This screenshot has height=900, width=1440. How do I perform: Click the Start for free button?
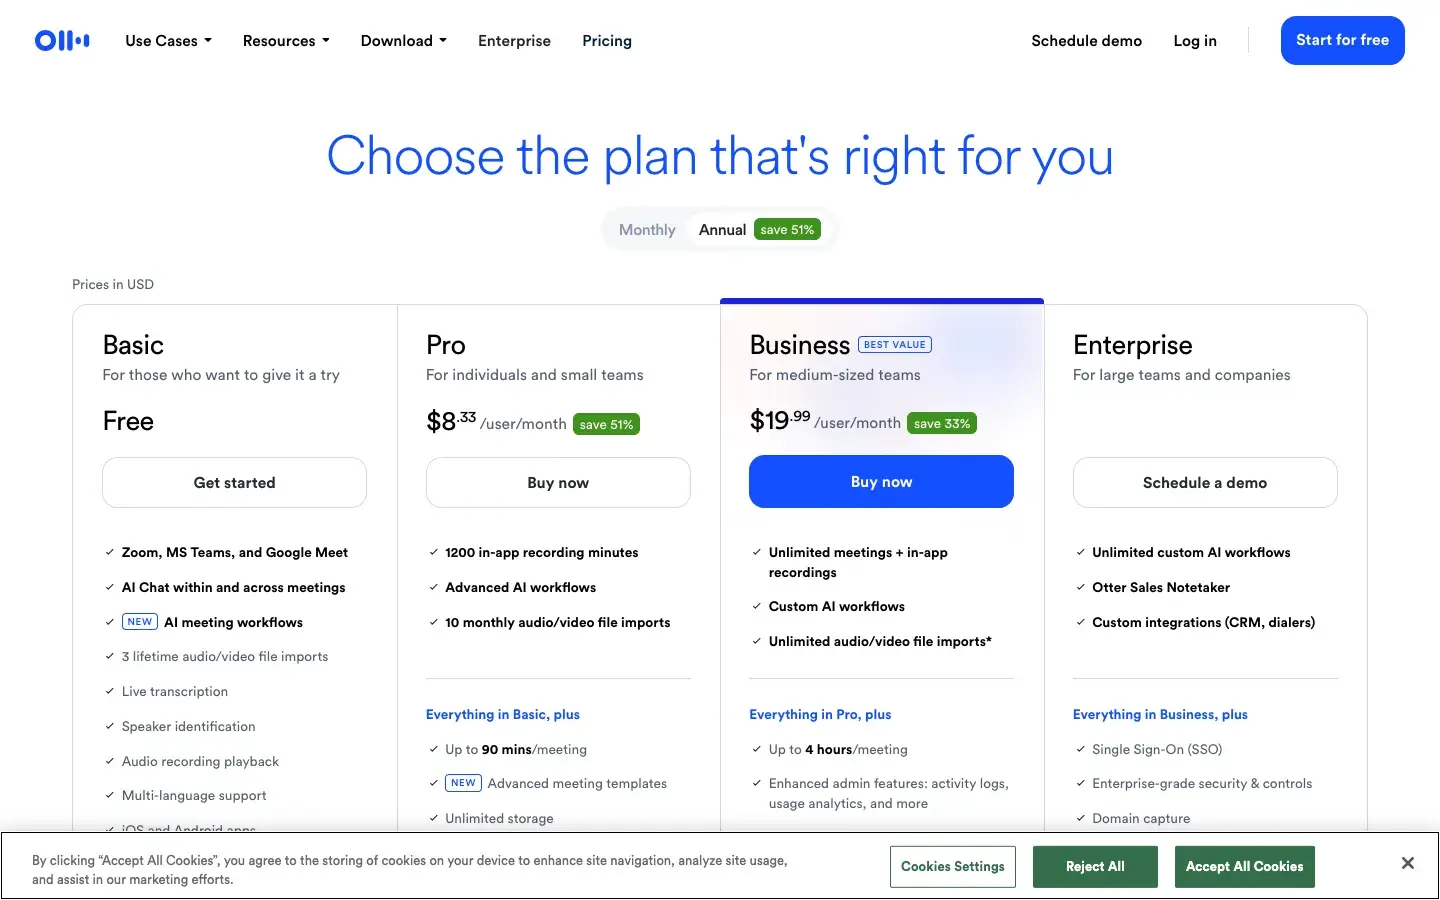[x=1342, y=40]
